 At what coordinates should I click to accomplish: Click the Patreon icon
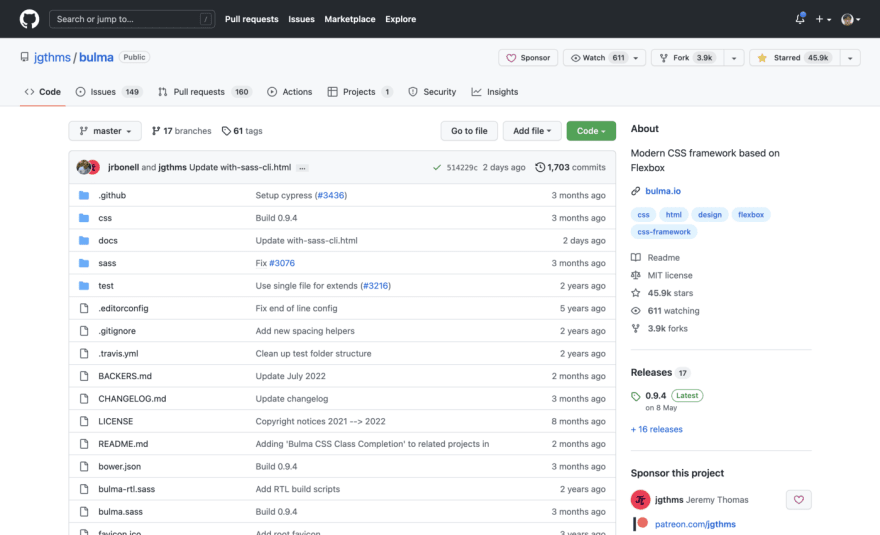click(640, 524)
